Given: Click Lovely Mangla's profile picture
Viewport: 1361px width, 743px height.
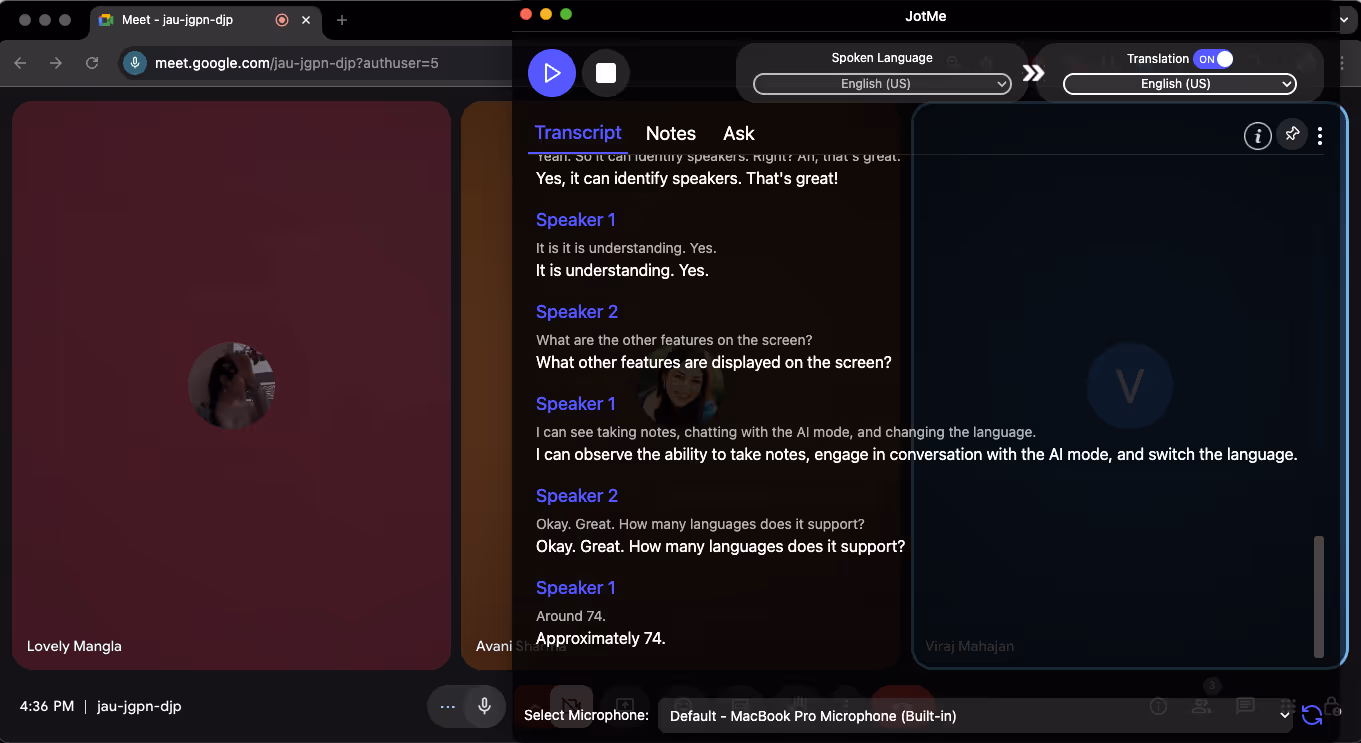Looking at the screenshot, I should coord(232,385).
